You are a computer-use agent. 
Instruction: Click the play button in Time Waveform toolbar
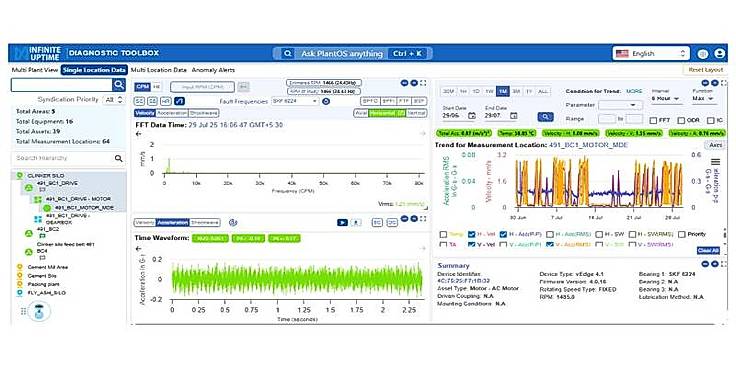pos(342,222)
